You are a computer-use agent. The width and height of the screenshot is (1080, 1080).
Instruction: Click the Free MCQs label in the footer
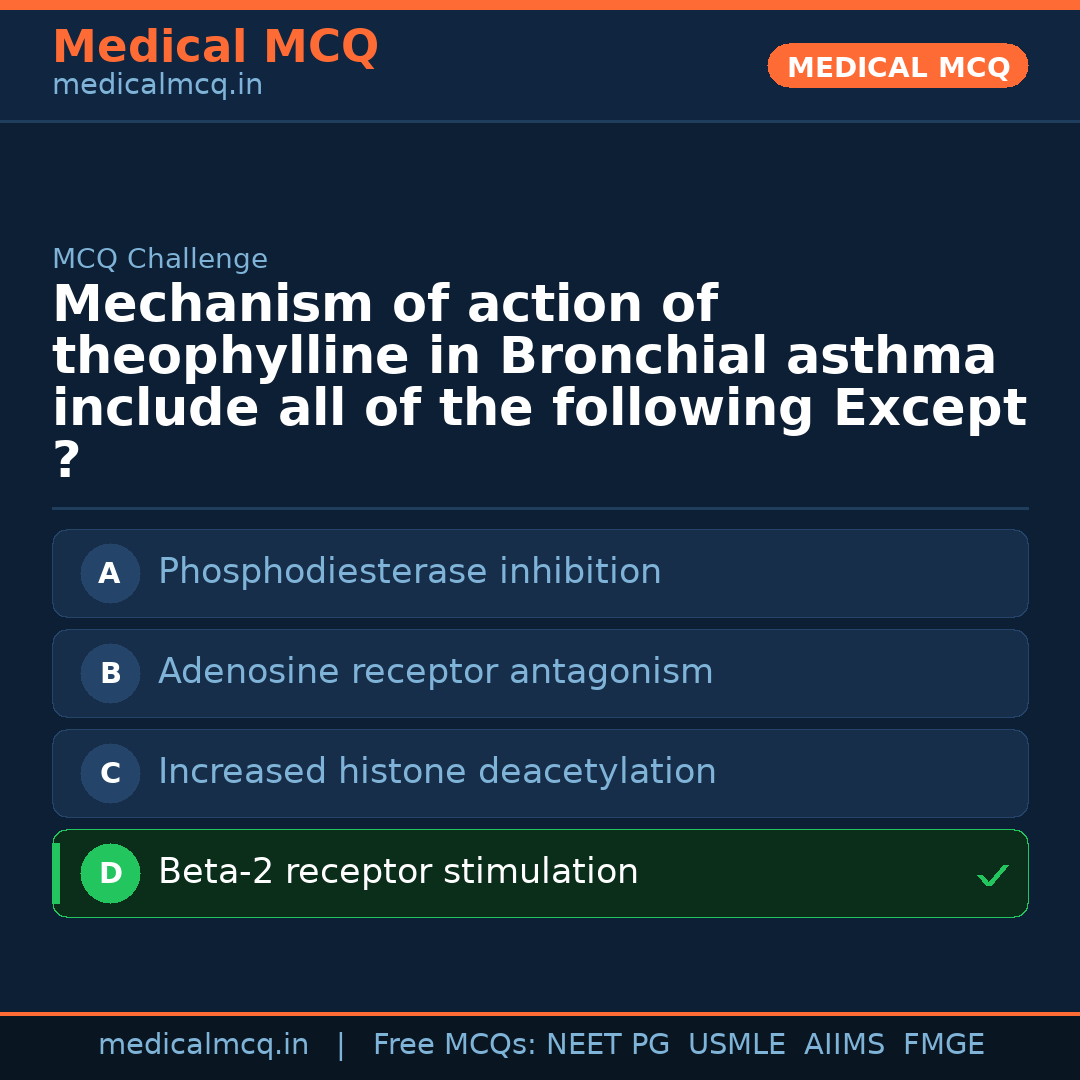coord(455,1045)
